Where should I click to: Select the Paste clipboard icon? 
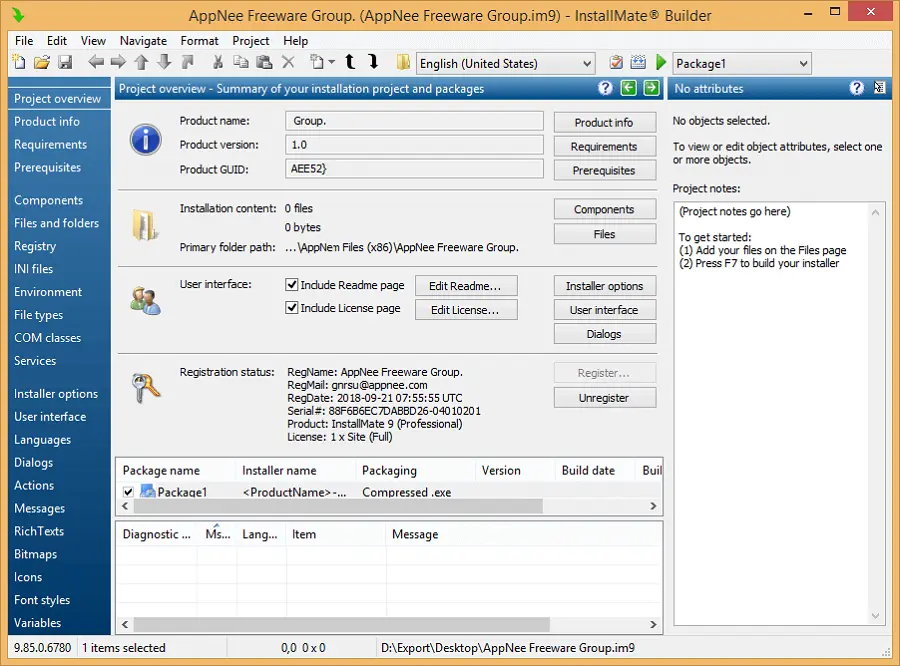click(x=263, y=62)
